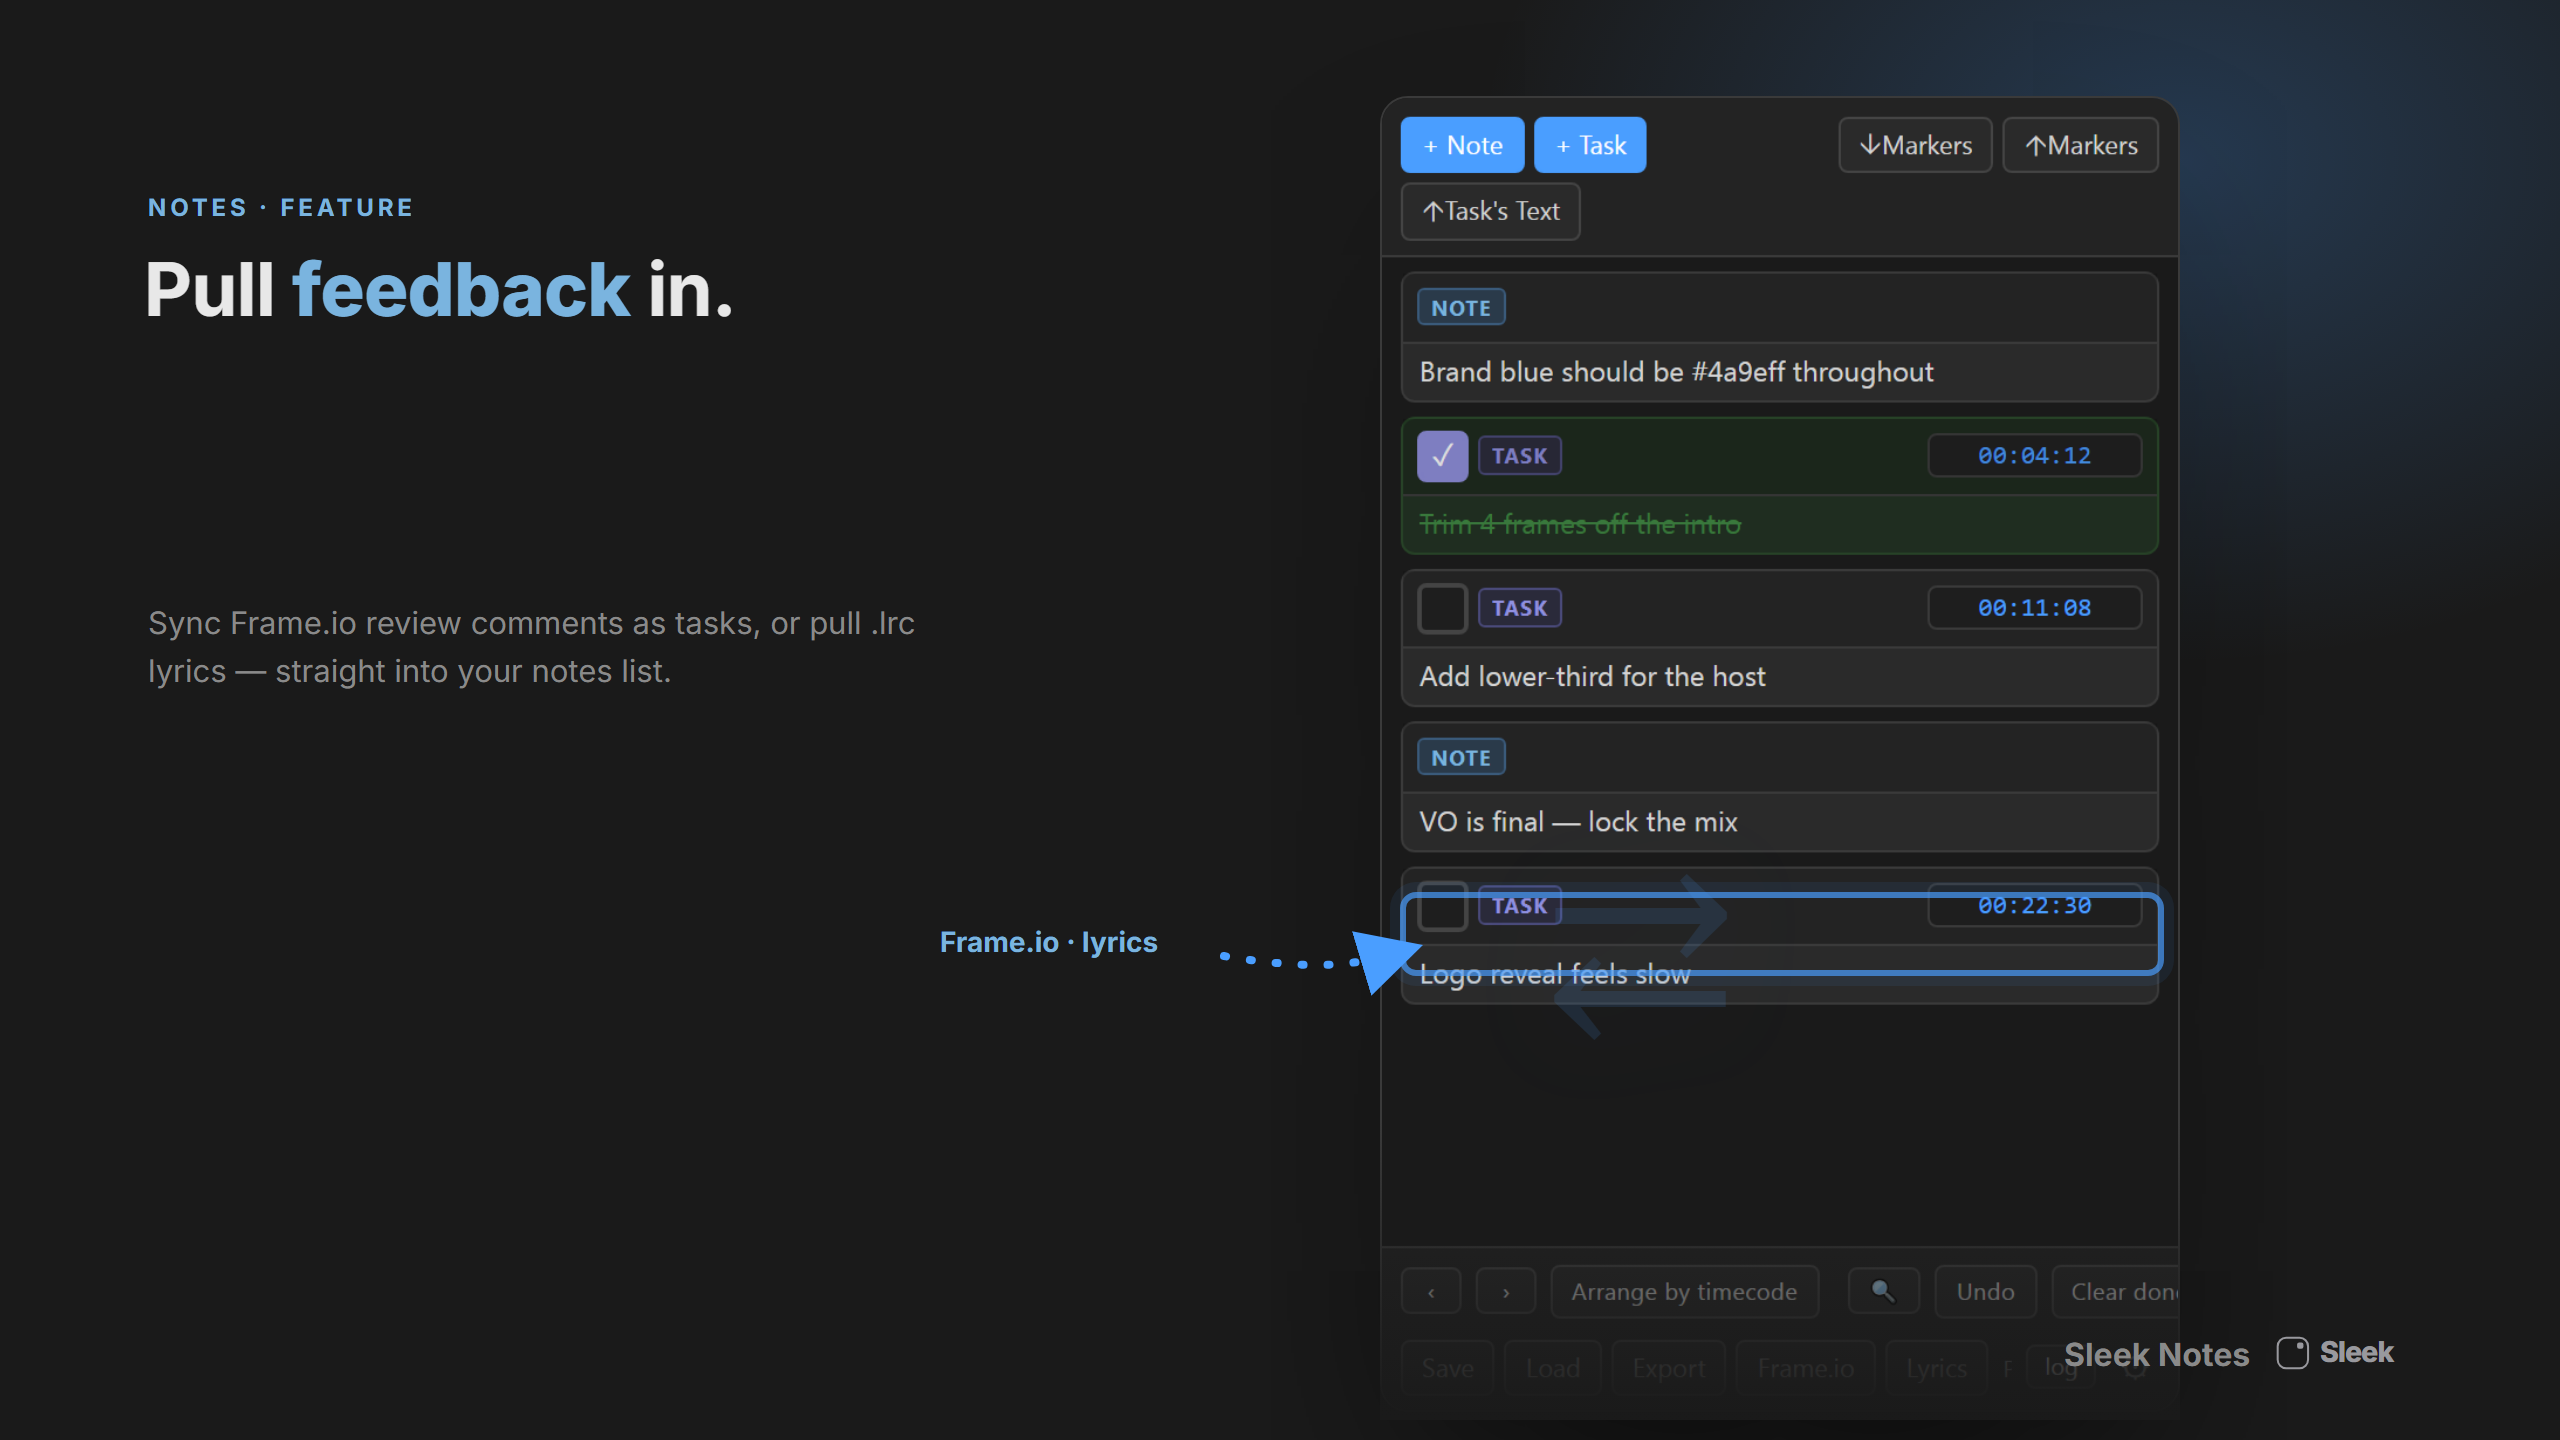The width and height of the screenshot is (2560, 1440).
Task: Click the TASK badge next to 00:11:08
Action: pyautogui.click(x=1520, y=608)
